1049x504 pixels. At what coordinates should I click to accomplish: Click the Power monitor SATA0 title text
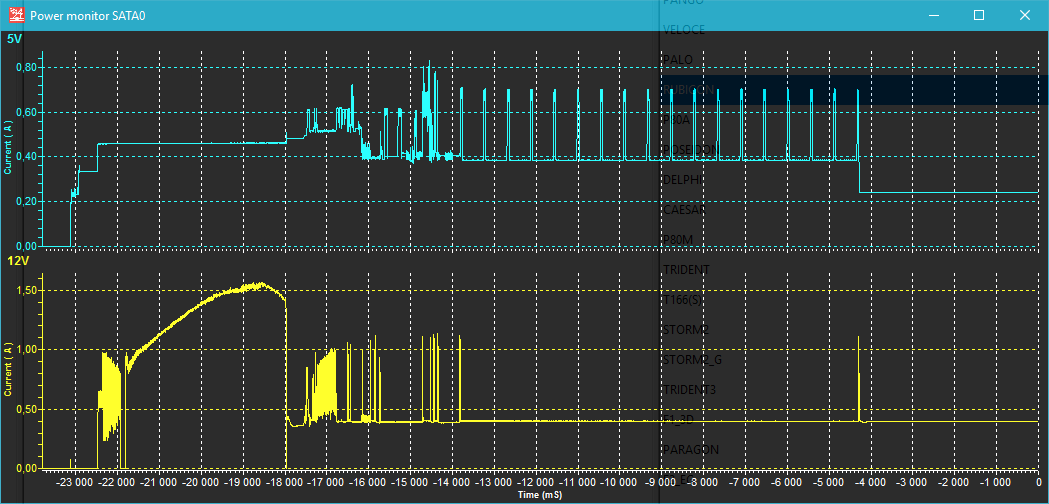tap(95, 16)
